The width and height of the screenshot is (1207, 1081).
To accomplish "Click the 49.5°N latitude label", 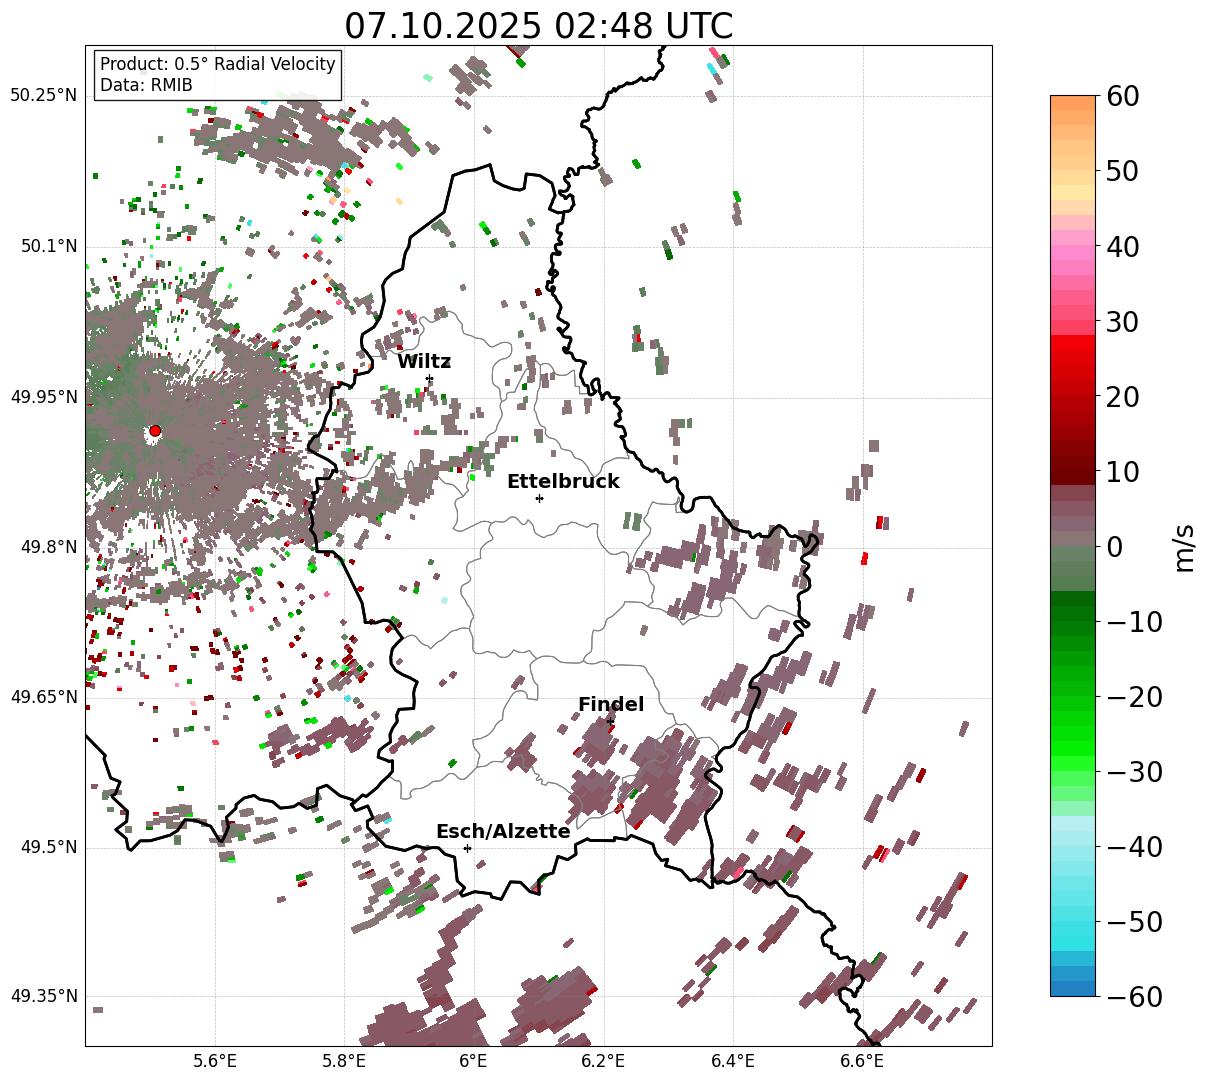I will click(x=48, y=847).
